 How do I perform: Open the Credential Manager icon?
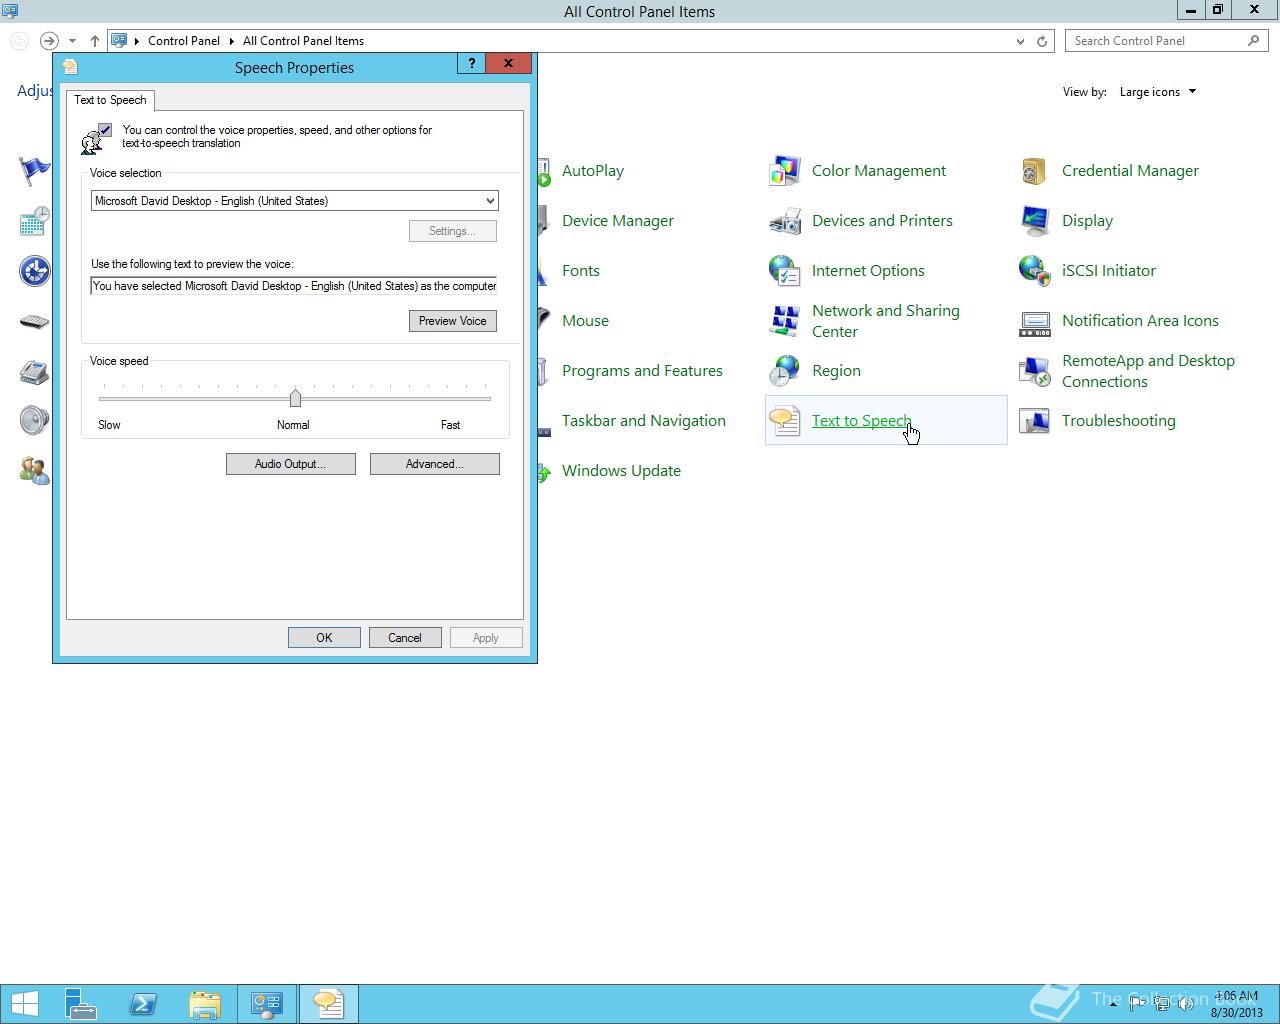point(1034,171)
